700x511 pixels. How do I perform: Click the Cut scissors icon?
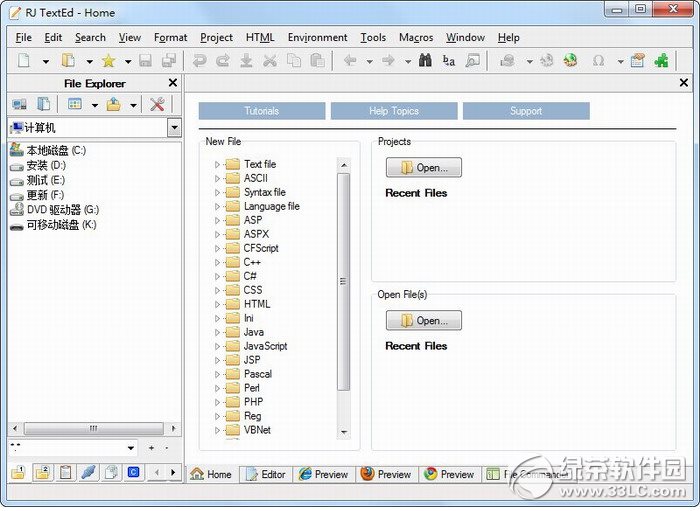click(x=270, y=60)
